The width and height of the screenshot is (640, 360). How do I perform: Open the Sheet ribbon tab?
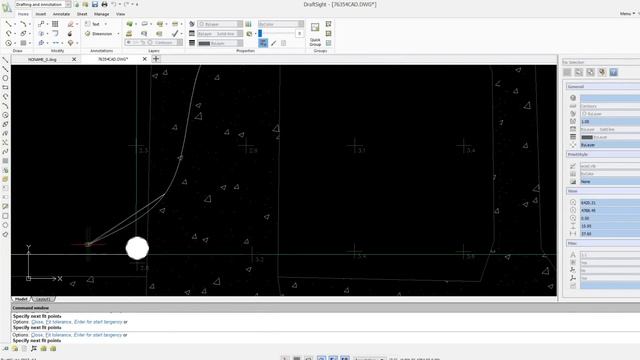pos(82,14)
